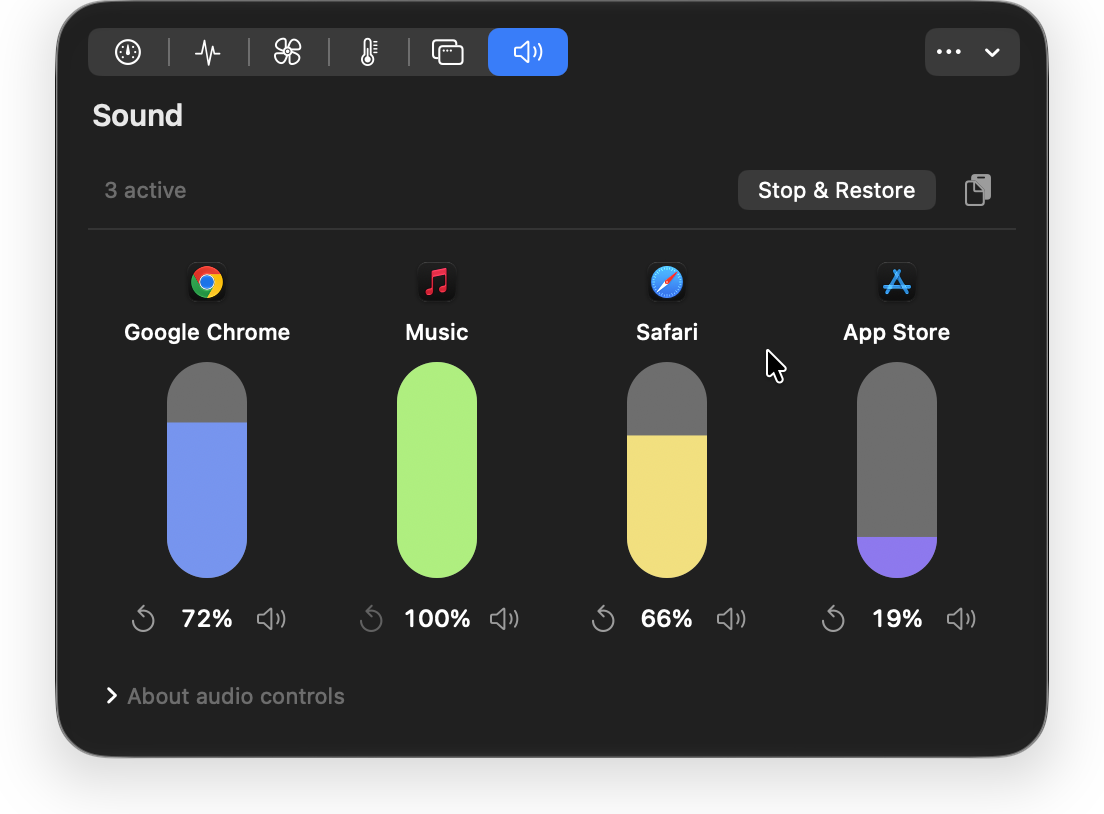Mute App Store using its speaker icon
1104x814 pixels.
[x=961, y=619]
